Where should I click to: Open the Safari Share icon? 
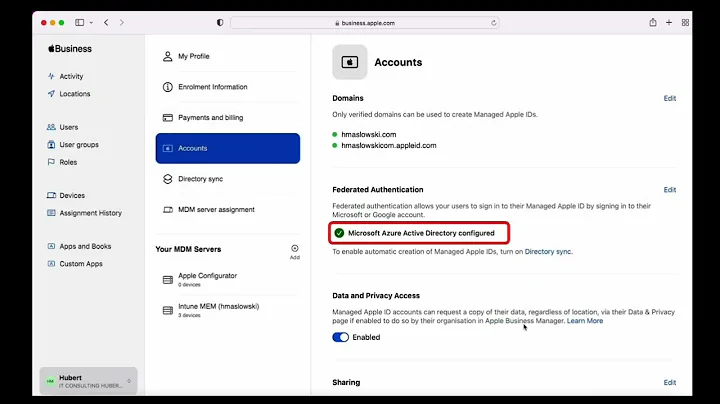coord(652,22)
